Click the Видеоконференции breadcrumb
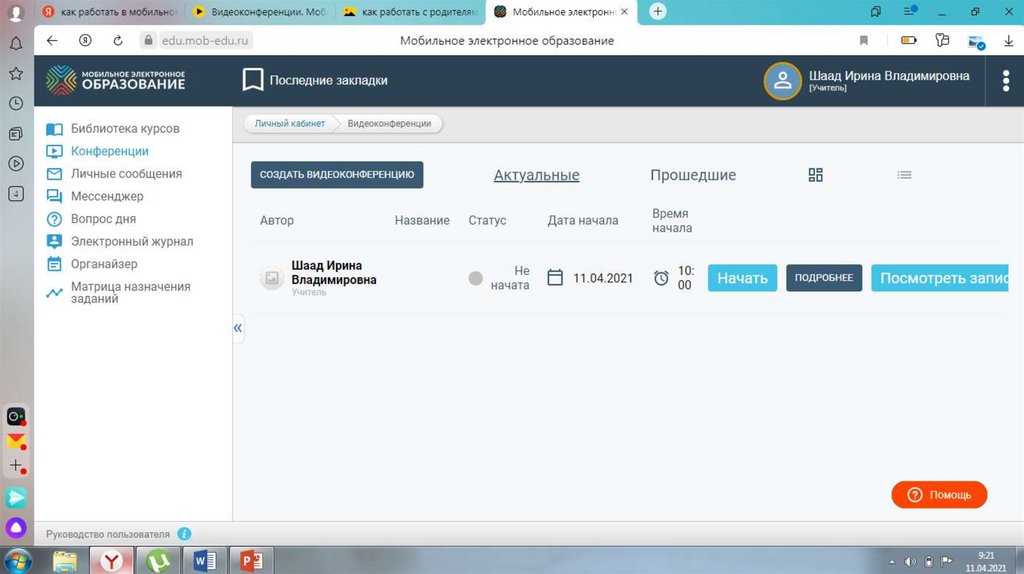This screenshot has width=1024, height=574. (389, 123)
